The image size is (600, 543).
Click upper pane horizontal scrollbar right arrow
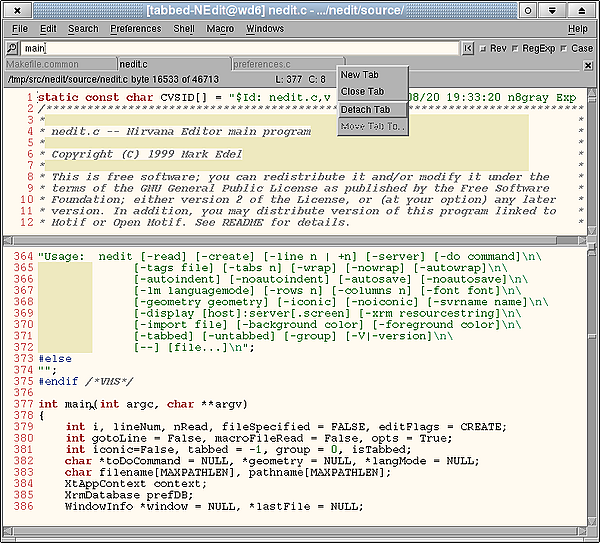582,240
